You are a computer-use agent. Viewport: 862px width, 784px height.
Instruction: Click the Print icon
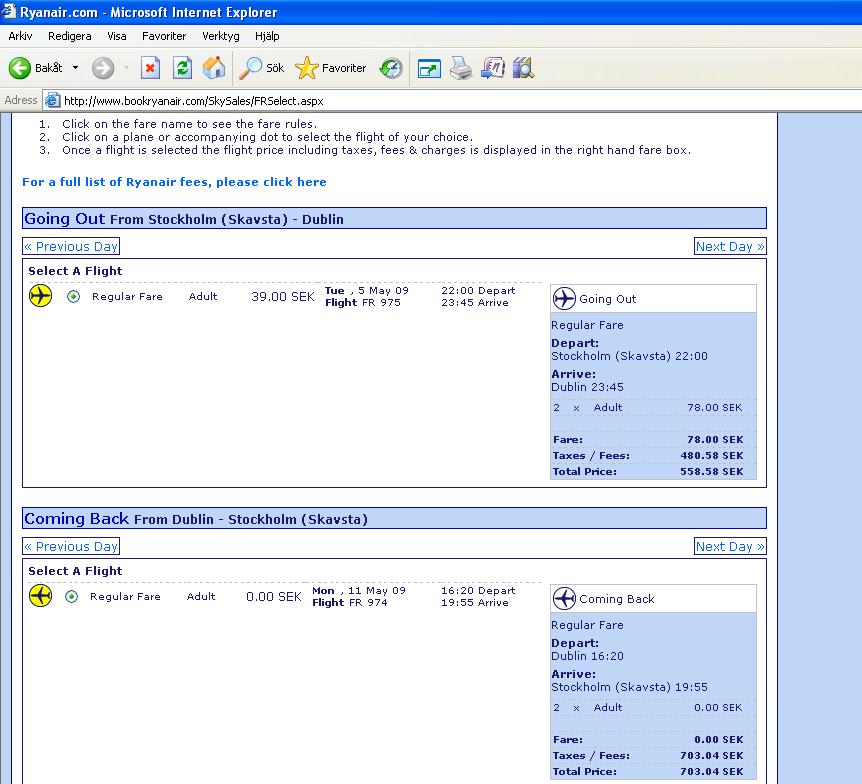461,68
